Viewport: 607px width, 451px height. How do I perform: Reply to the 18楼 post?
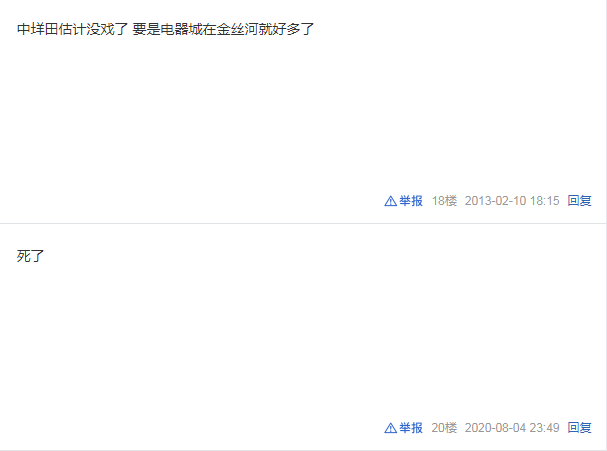pyautogui.click(x=580, y=201)
